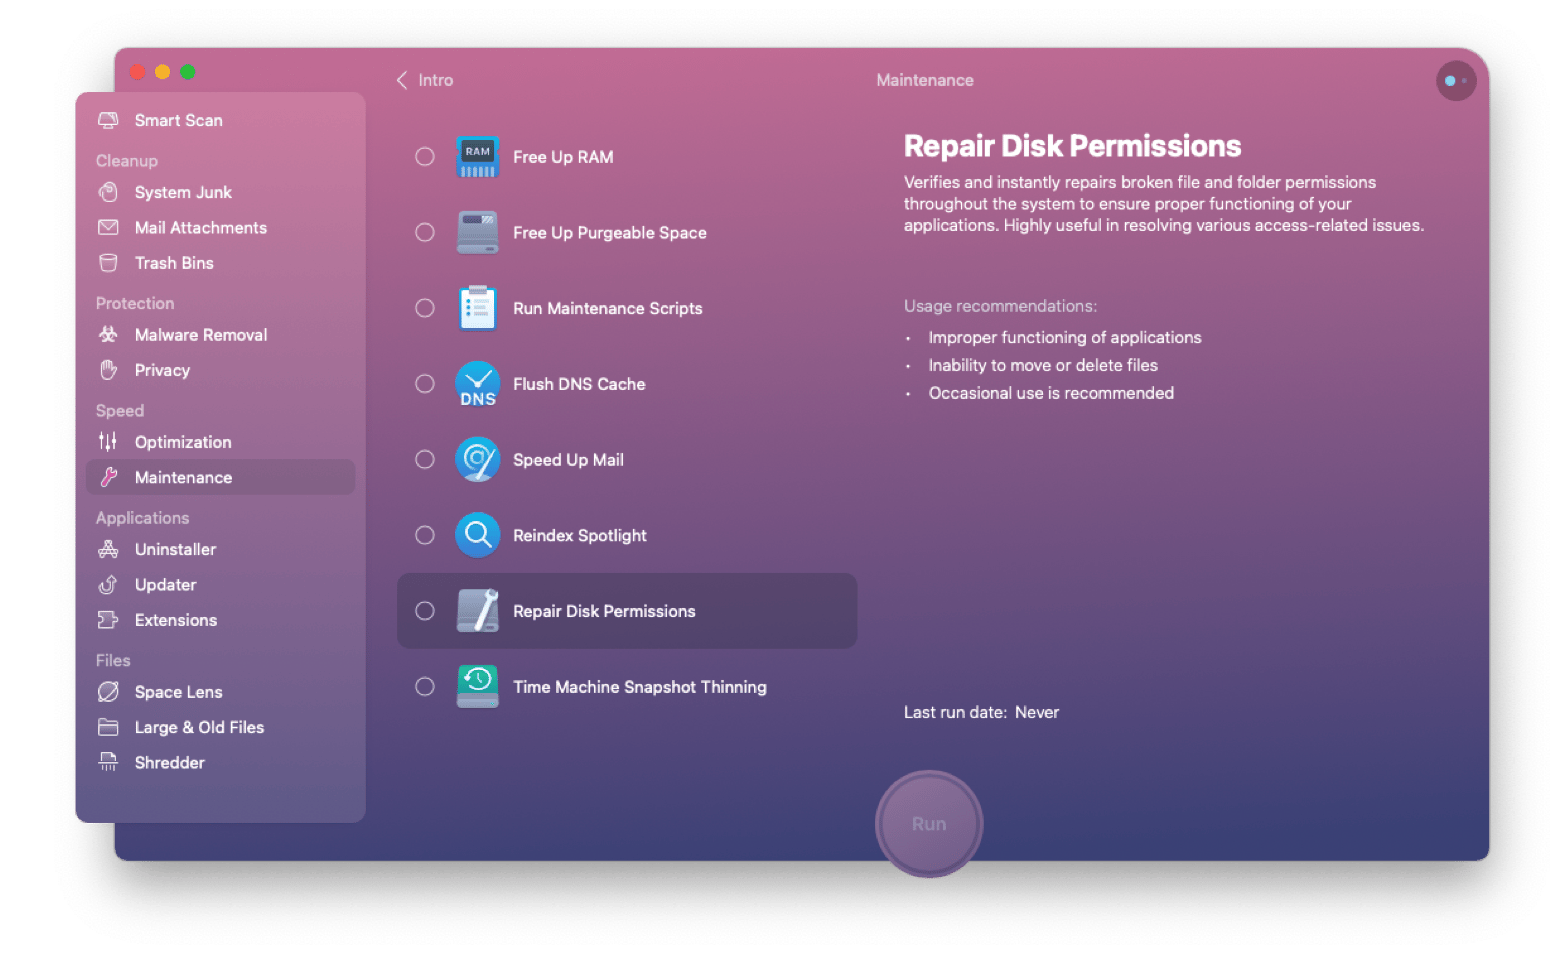Click the Extensions label in sidebar
Screen dimensions: 1560x954
(176, 620)
